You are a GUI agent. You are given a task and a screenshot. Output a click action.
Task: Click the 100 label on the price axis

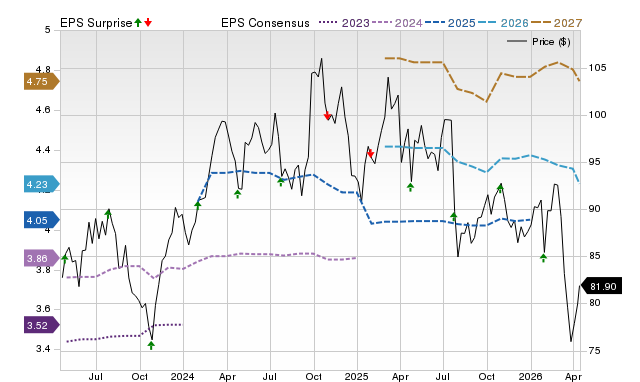(597, 115)
